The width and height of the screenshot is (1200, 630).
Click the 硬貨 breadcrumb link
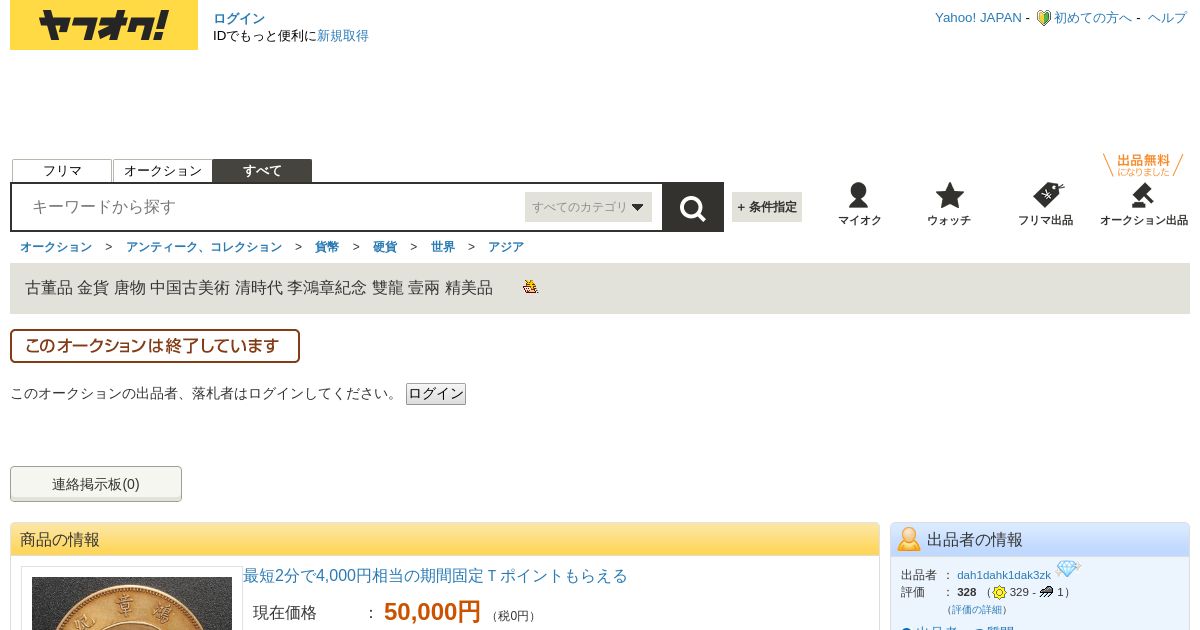click(385, 247)
